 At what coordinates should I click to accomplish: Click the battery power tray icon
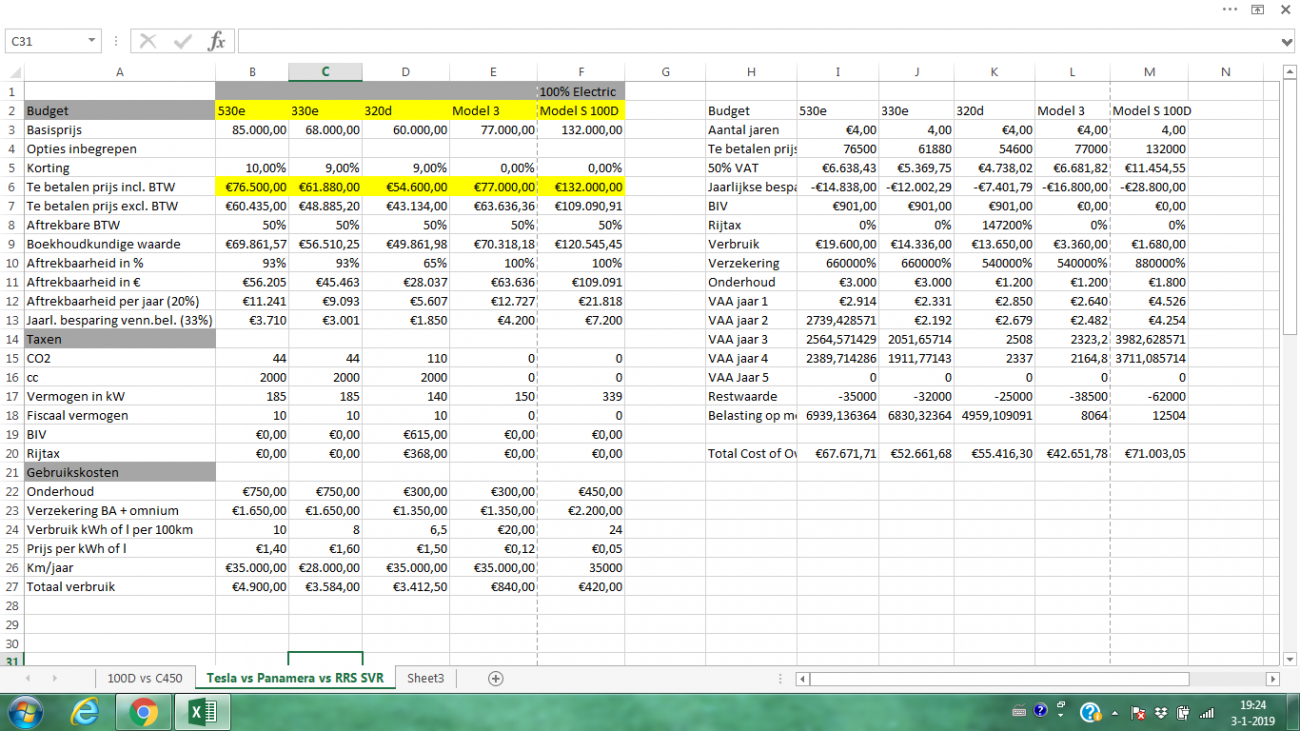pyautogui.click(x=1183, y=713)
